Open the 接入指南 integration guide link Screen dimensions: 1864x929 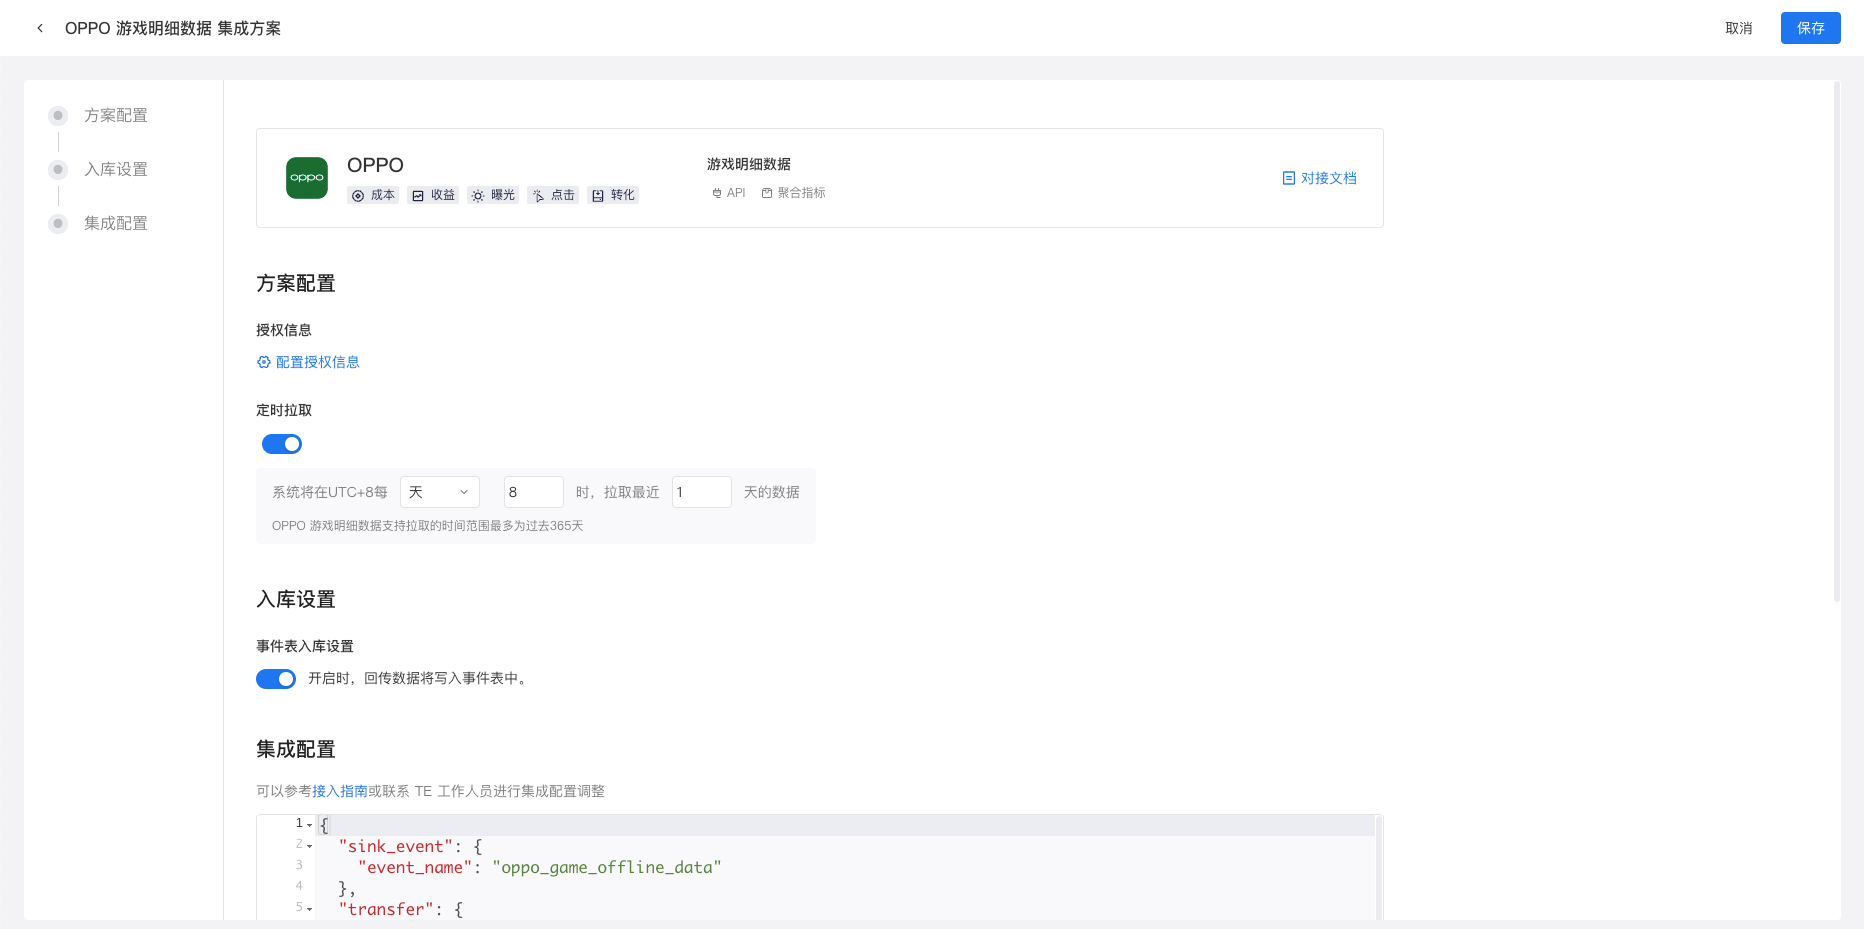[x=340, y=791]
